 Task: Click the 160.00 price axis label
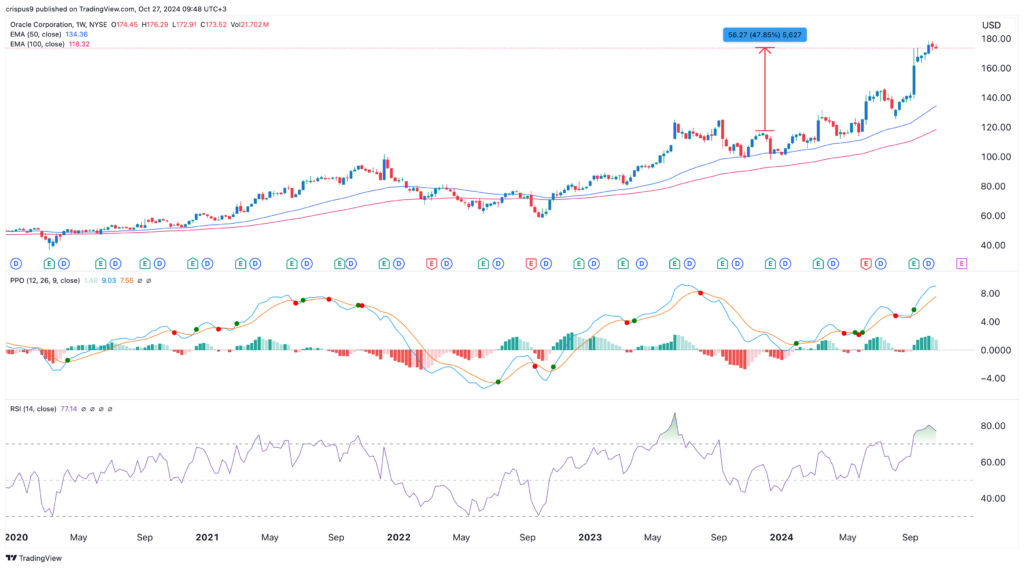[996, 69]
